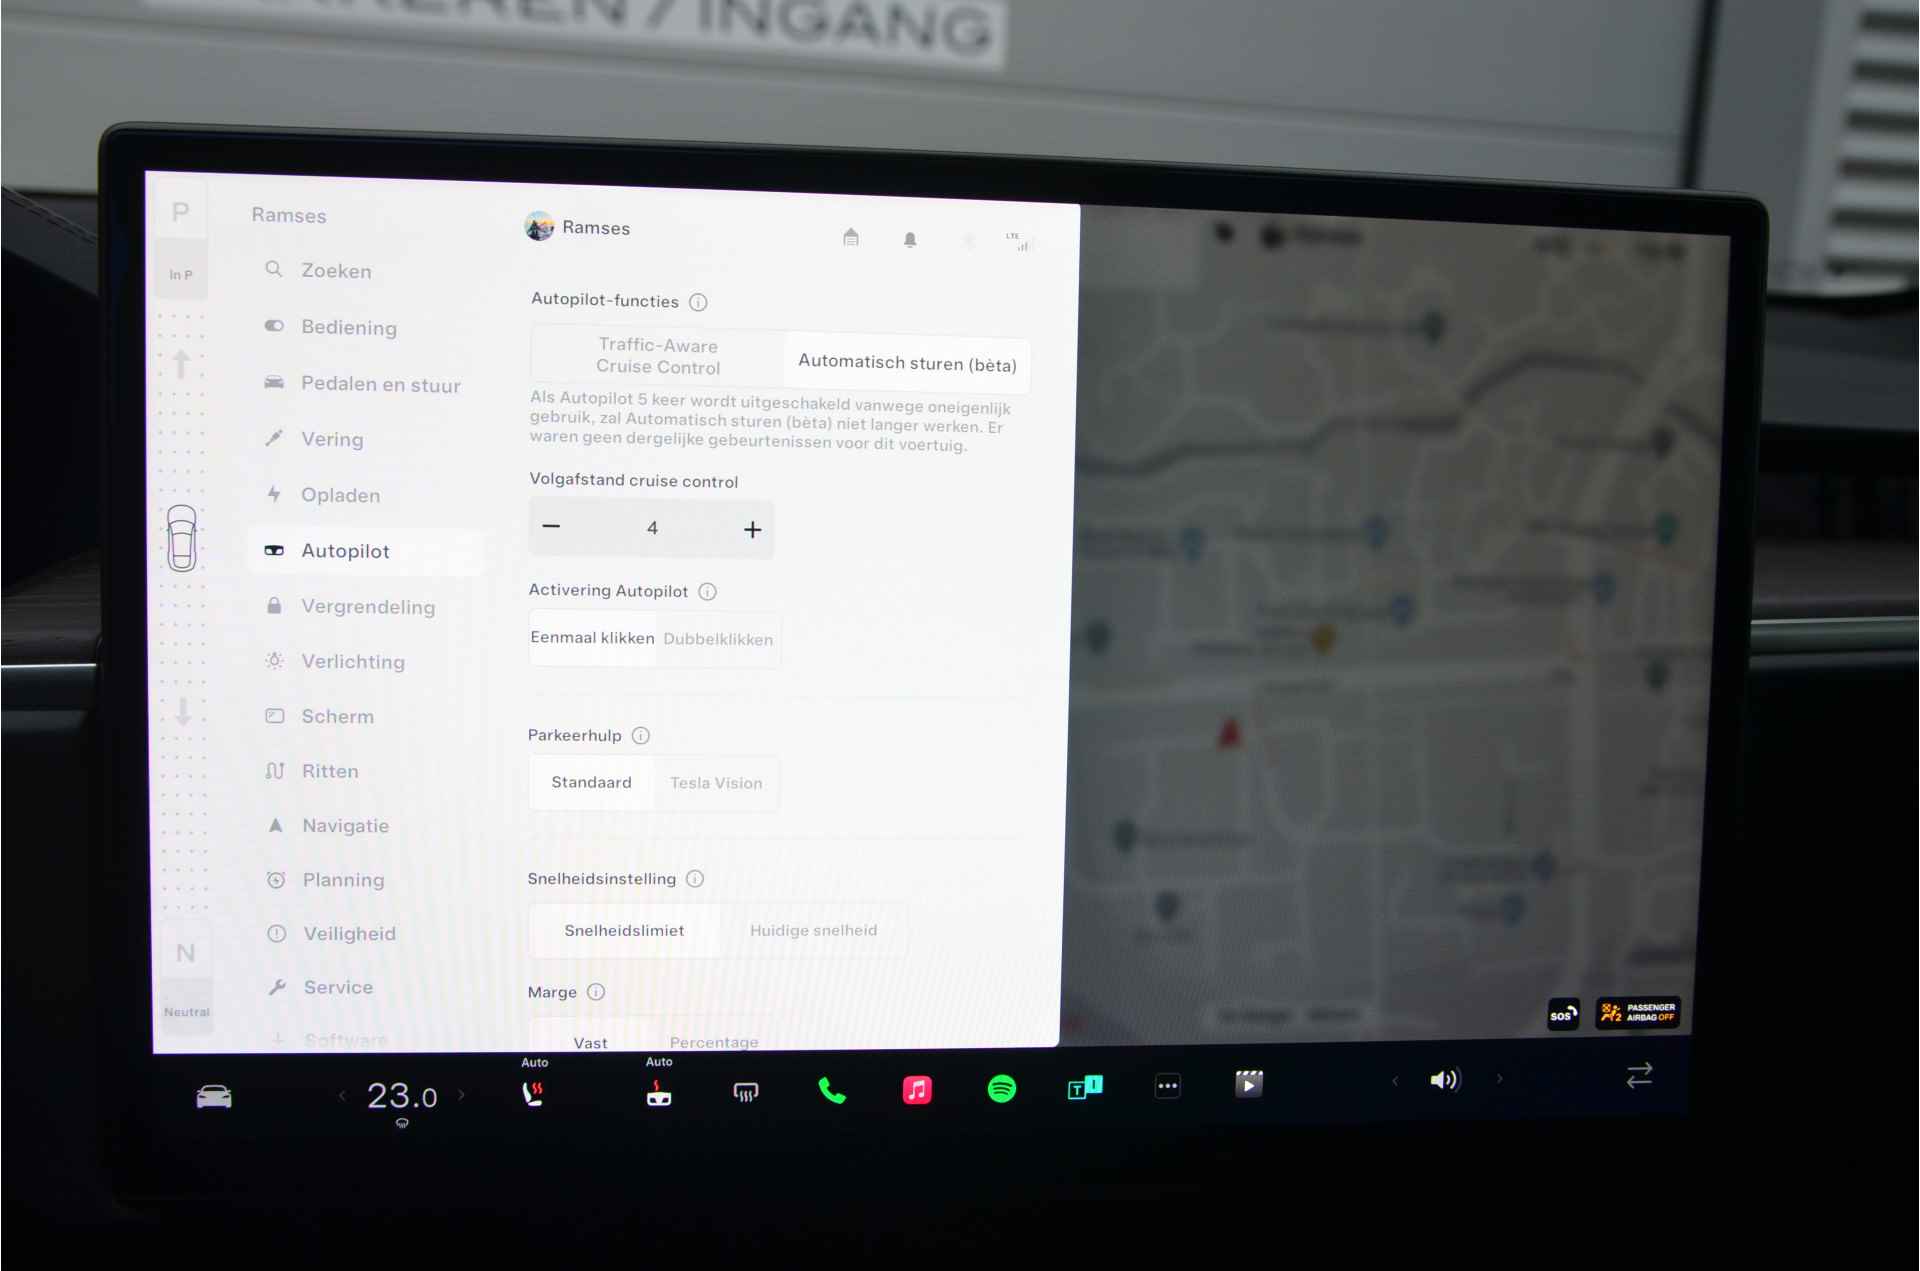Select Snelheidslimiet speed setting option
Viewport: 1920px width, 1271px height.
coord(624,929)
